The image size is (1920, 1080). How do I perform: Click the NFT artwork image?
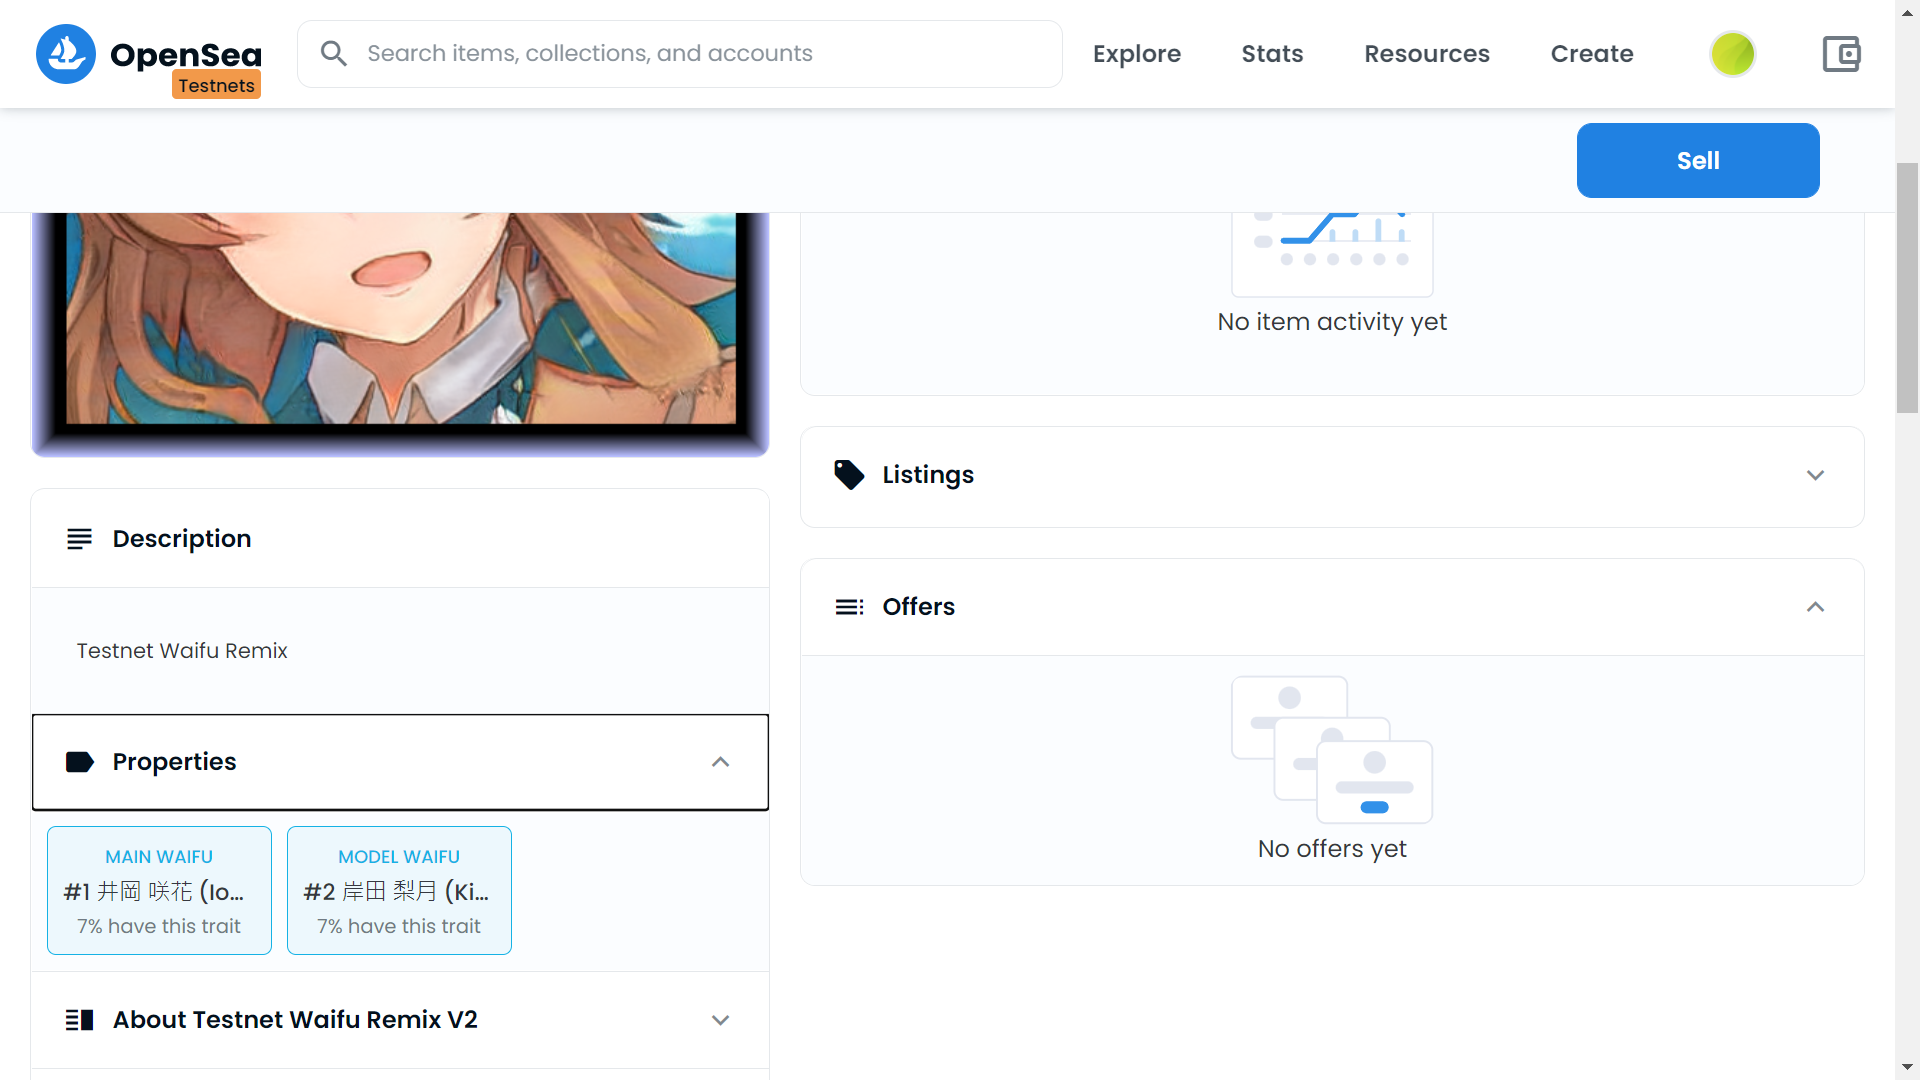(400, 334)
